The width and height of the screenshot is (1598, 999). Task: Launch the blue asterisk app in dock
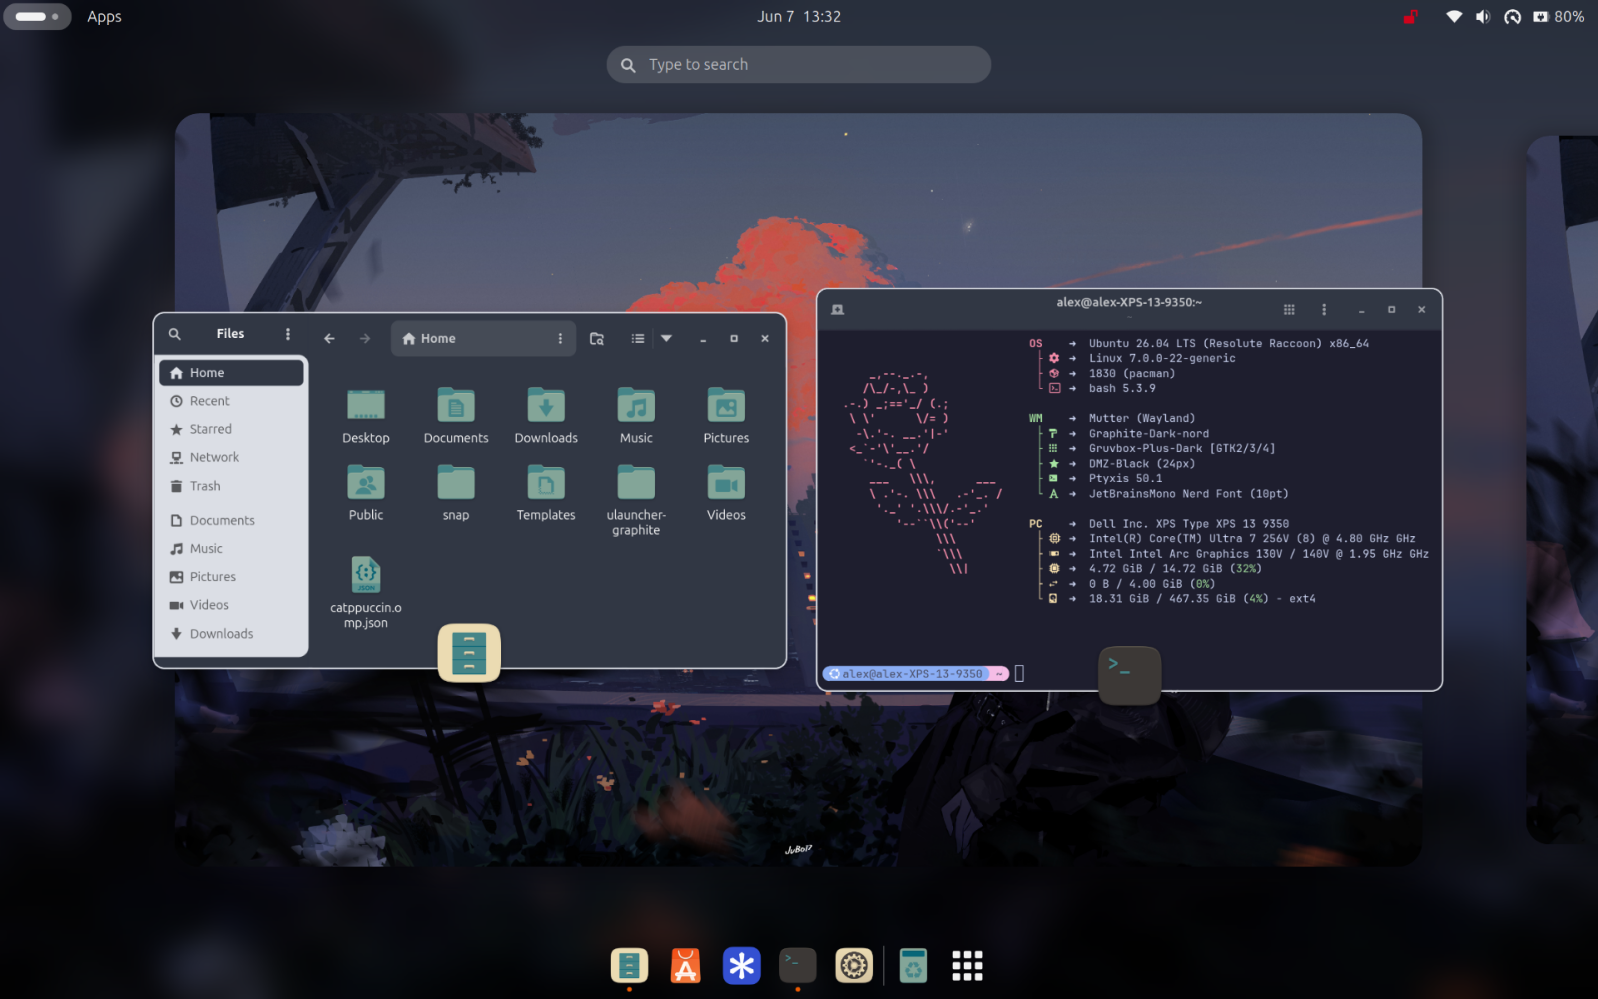741,966
